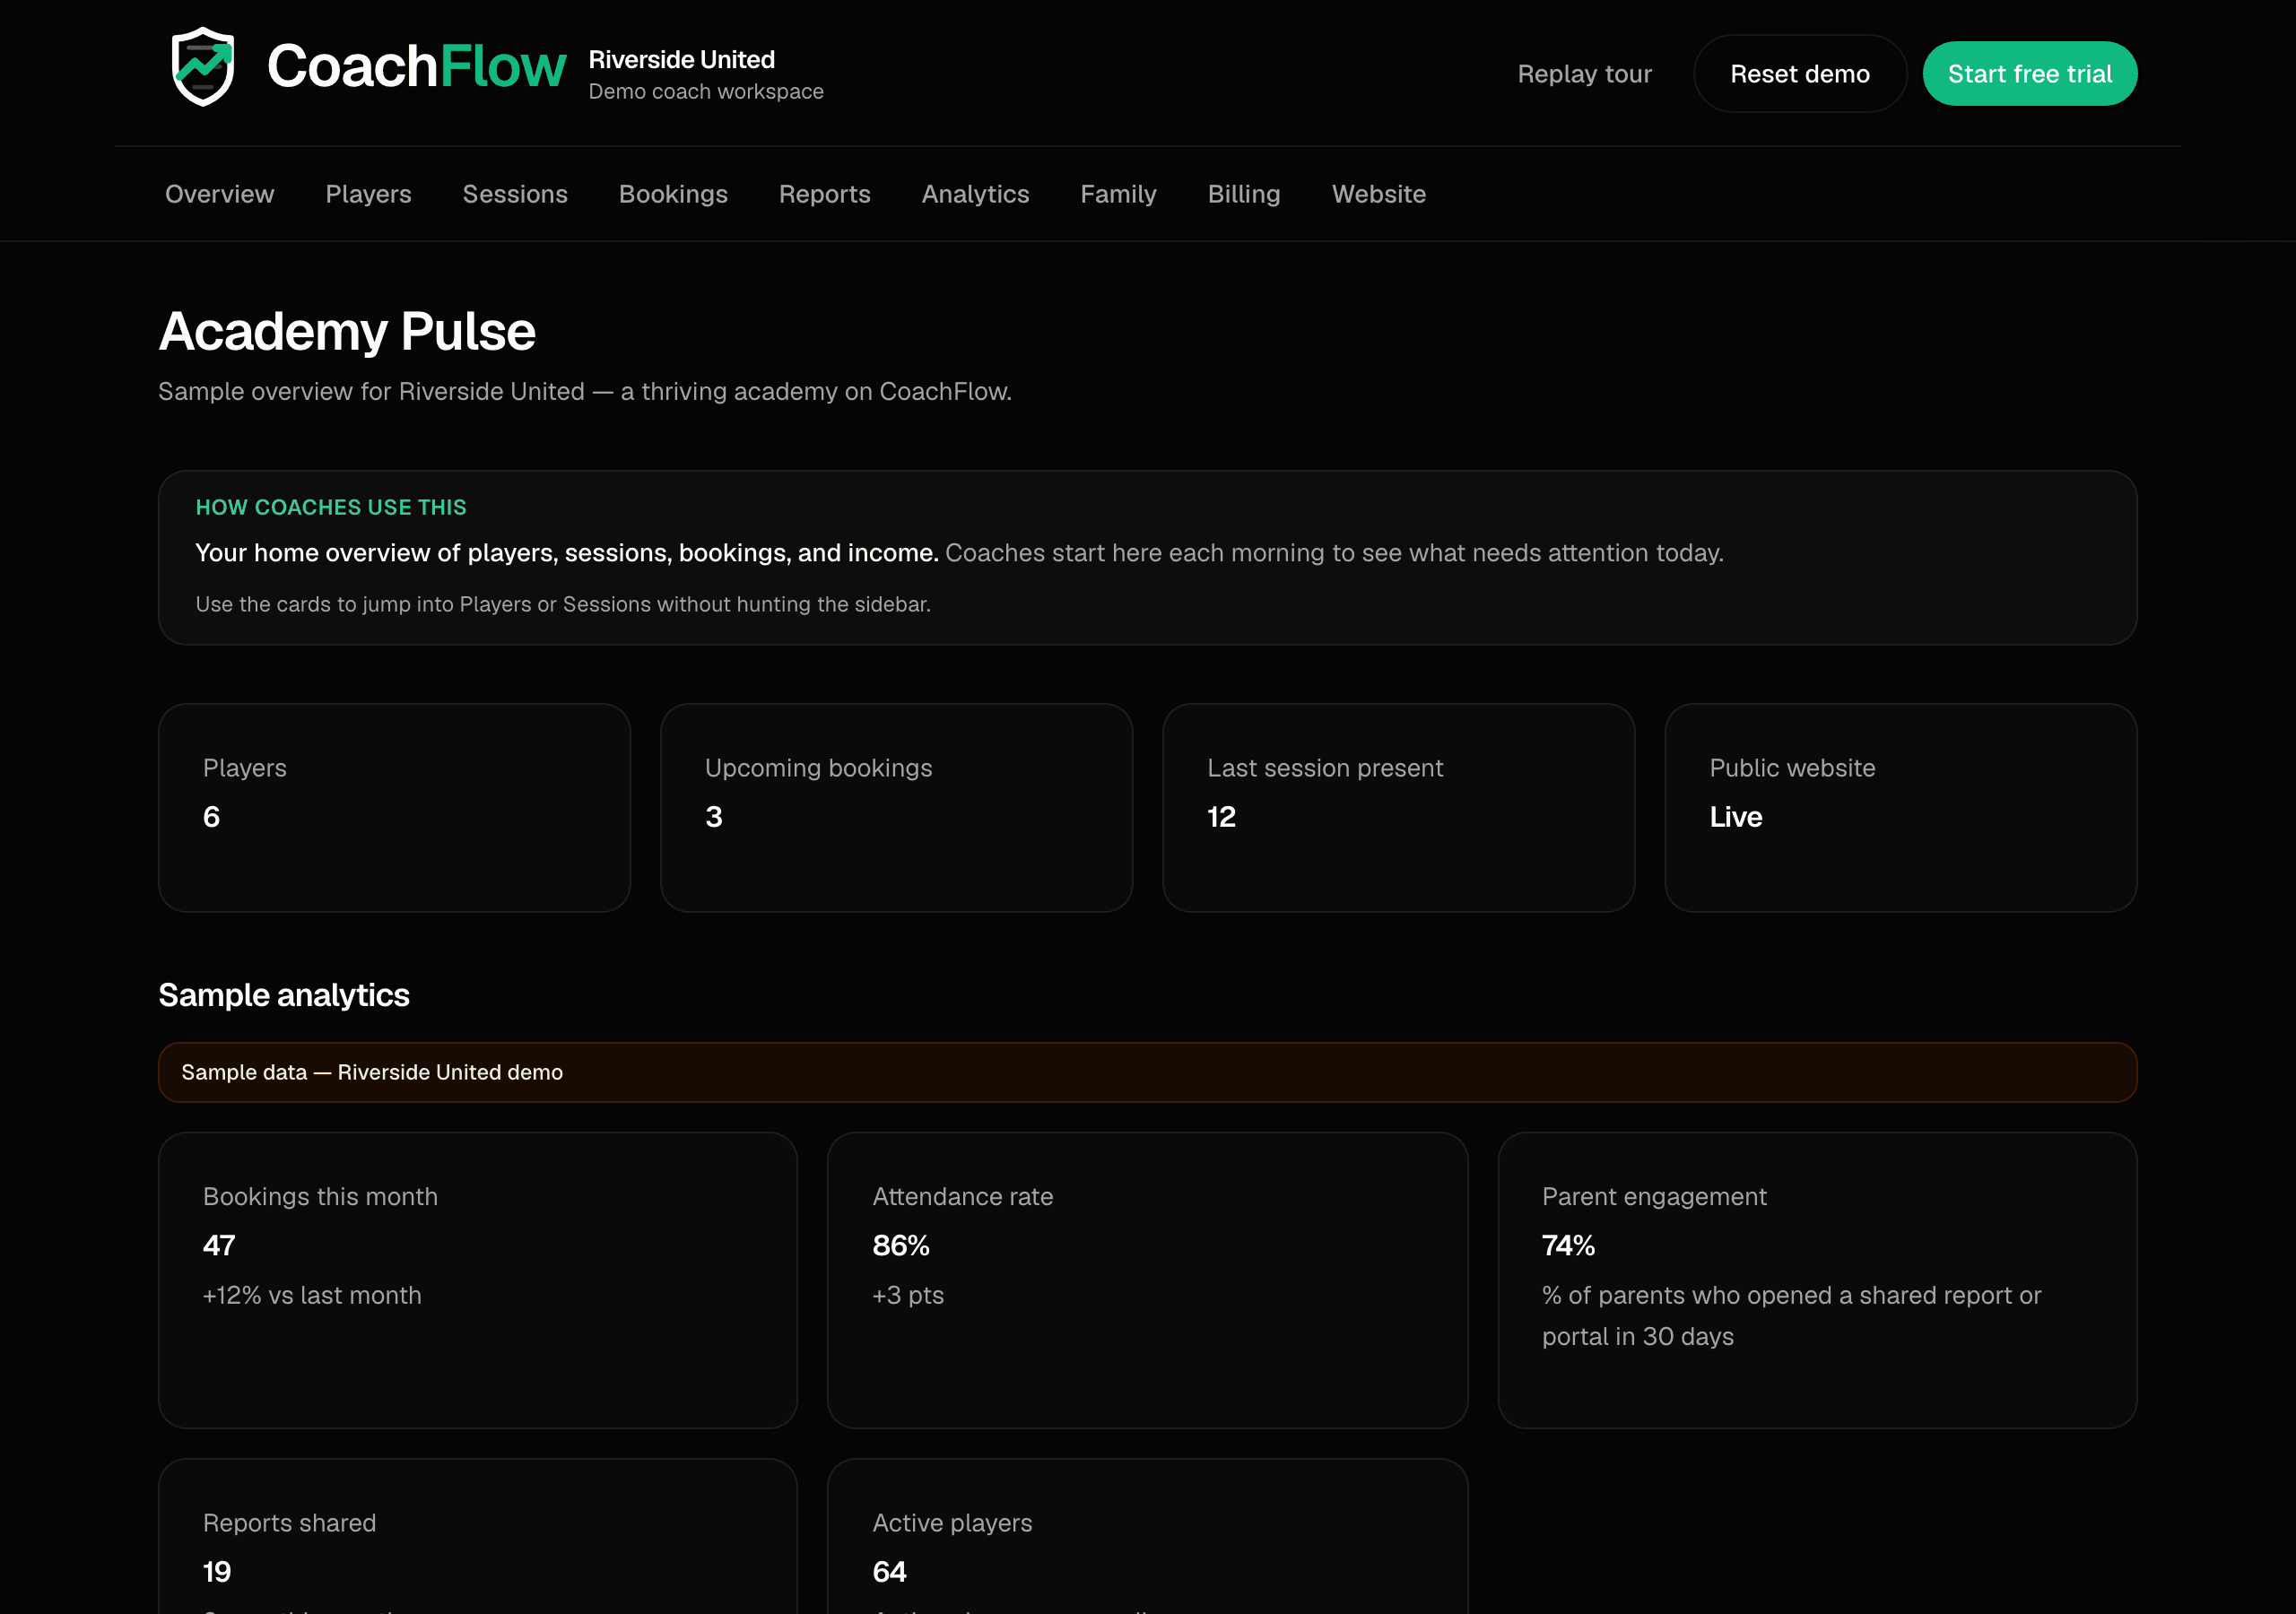Open the Public website Live card

click(1900, 807)
